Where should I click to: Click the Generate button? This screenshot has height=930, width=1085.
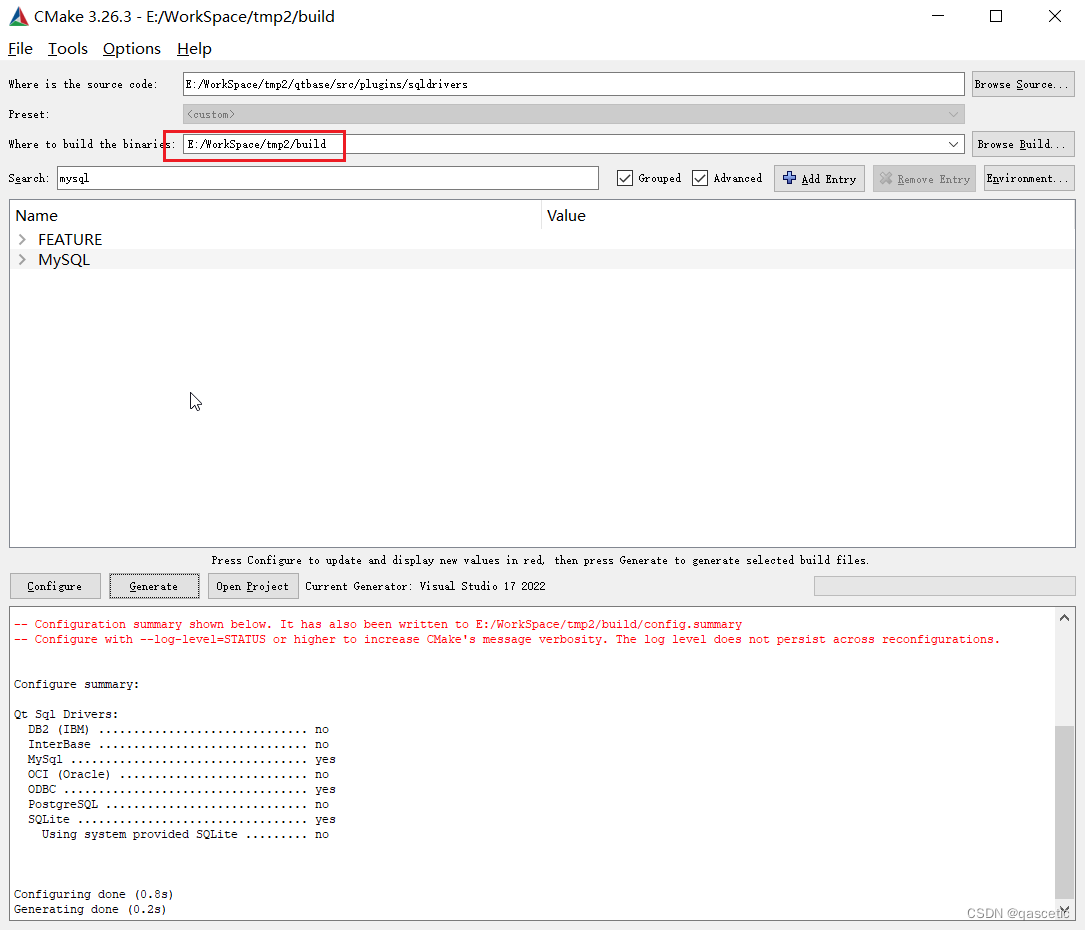[154, 586]
